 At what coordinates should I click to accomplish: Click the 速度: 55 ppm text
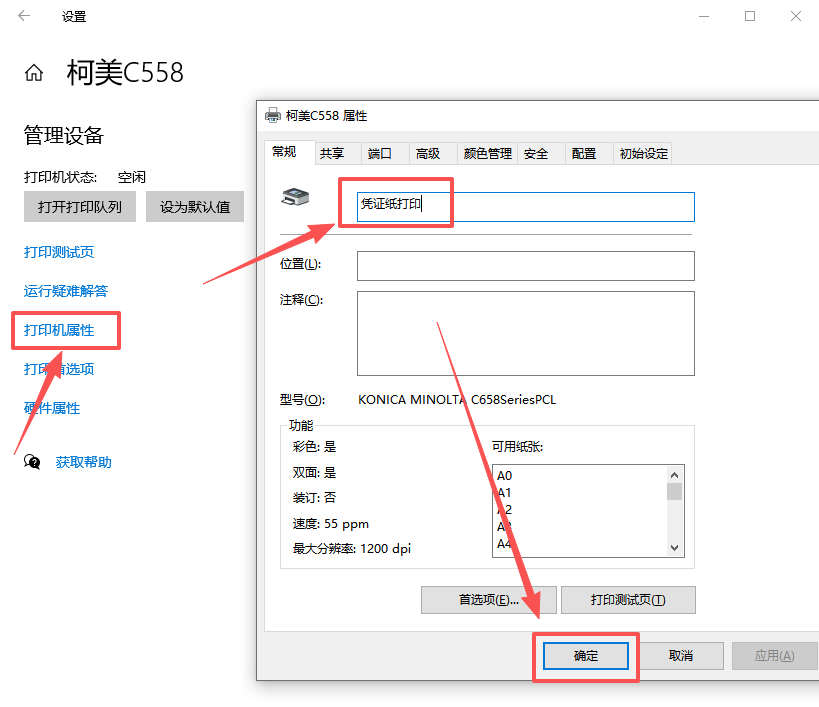click(331, 524)
